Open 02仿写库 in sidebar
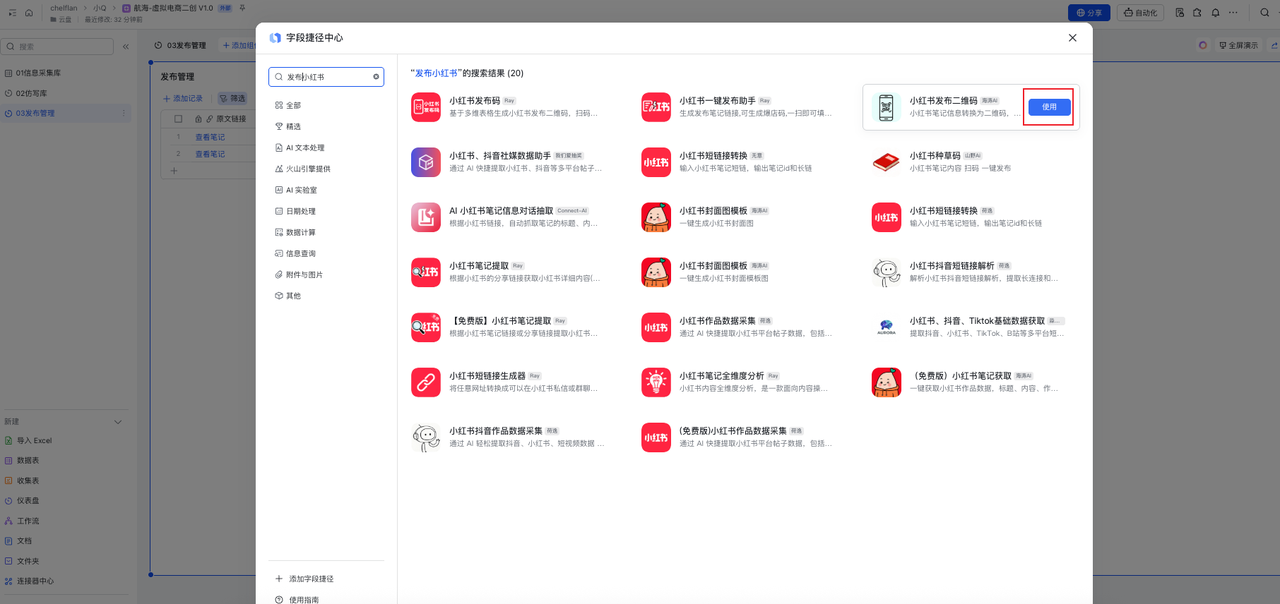 point(66,93)
